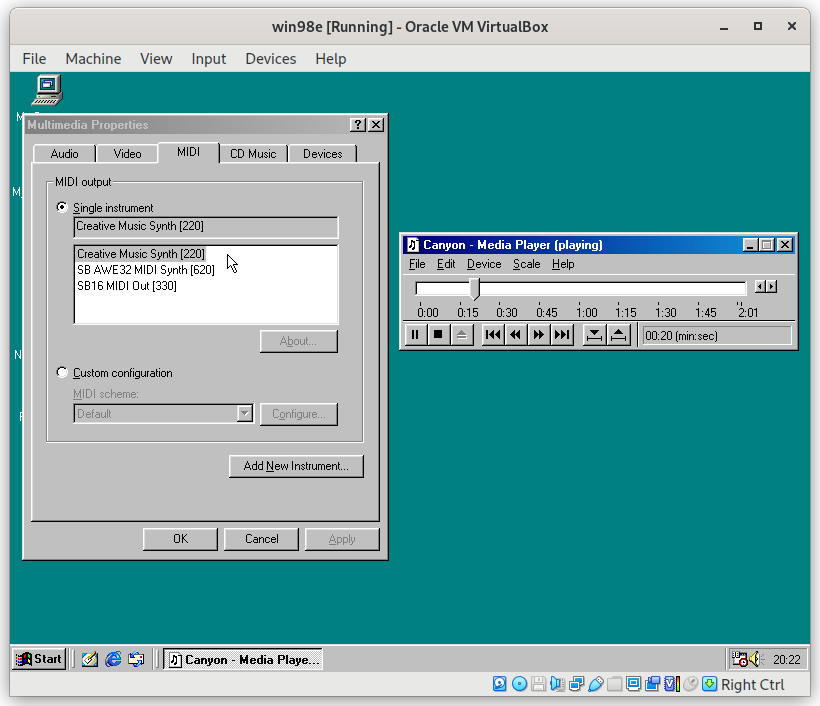Click the VirtualBox mouse integration indicator

(x=690, y=684)
